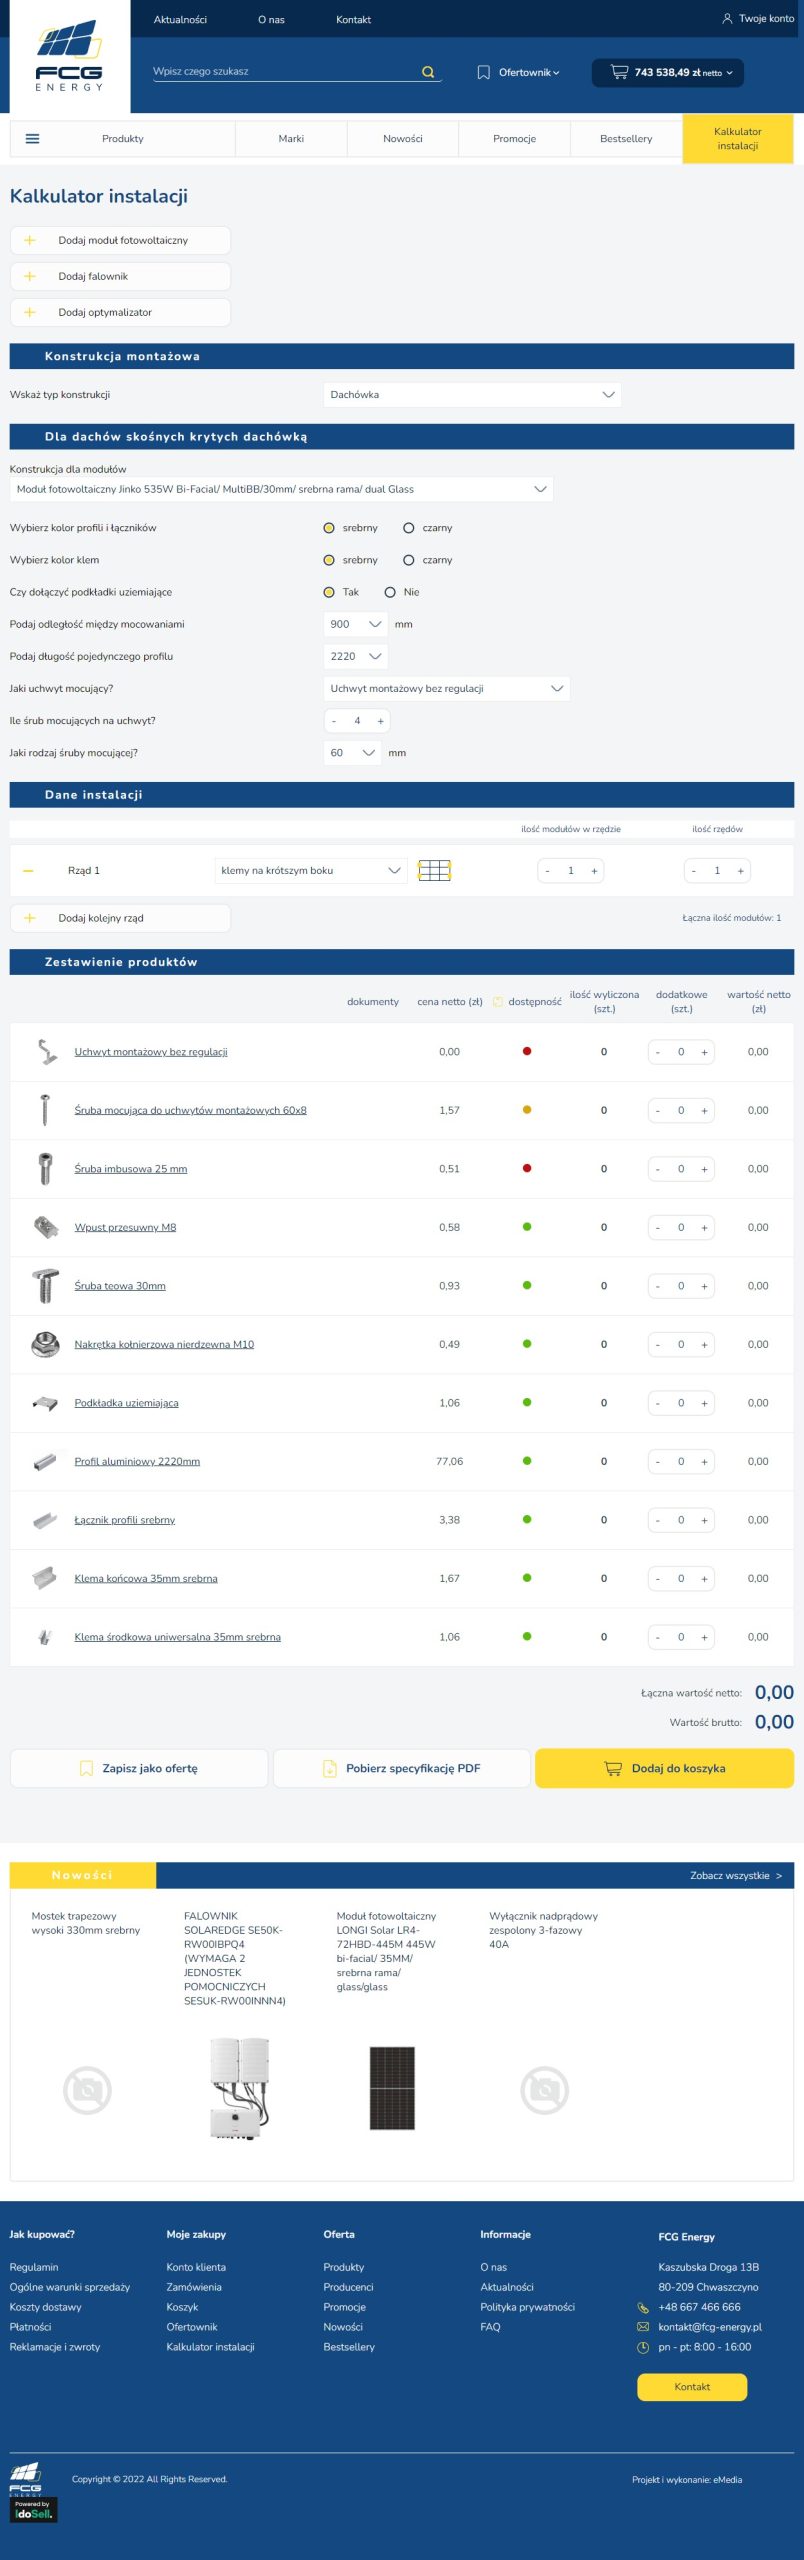804x2560 pixels.
Task: Open the 900 mm mounting distance dropdown
Action: pyautogui.click(x=356, y=624)
